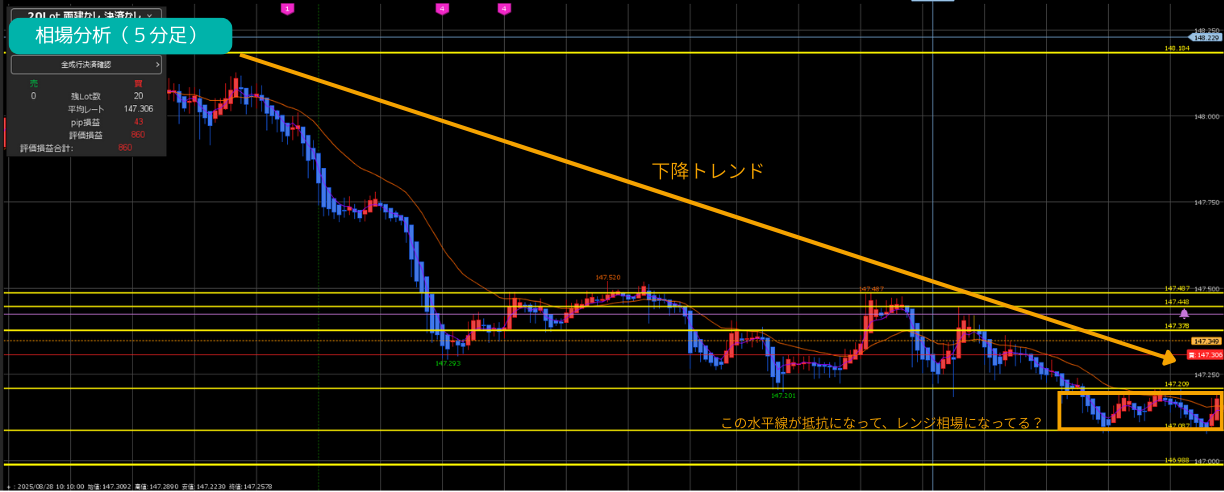This screenshot has width=1224, height=492.
Task: Click the green 売 column header
Action: coord(33,84)
